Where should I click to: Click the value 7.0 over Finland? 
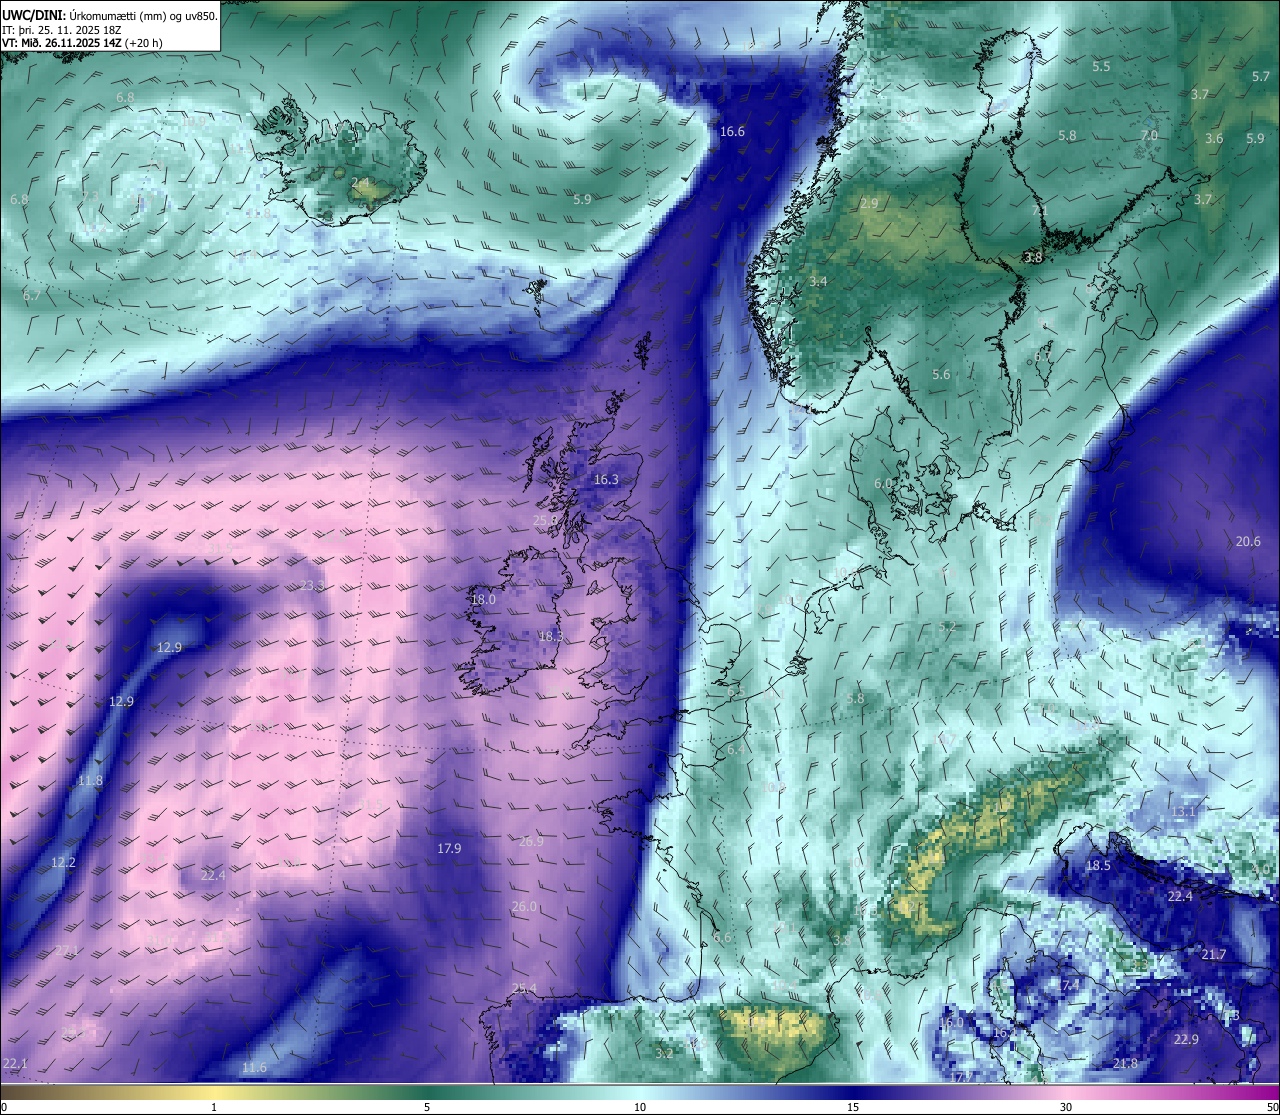point(1149,136)
